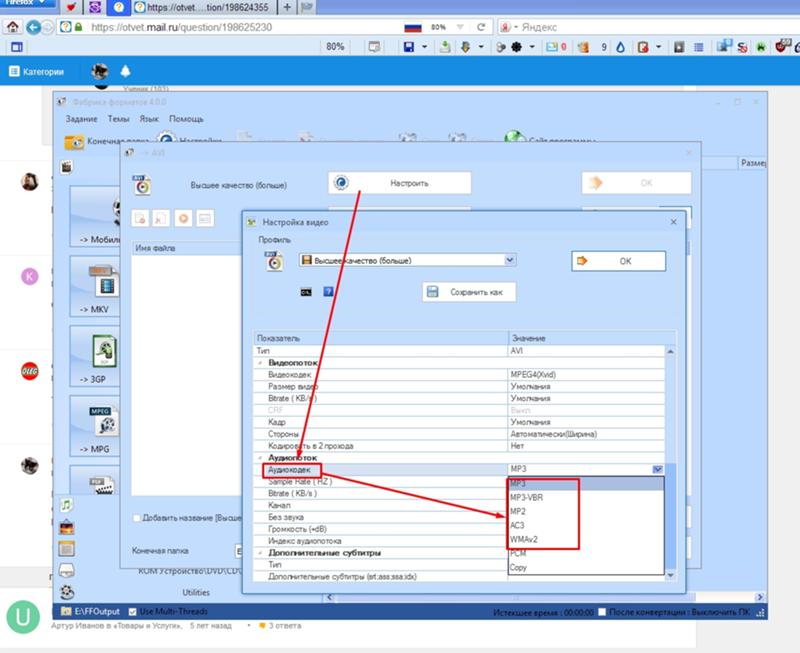This screenshot has height=653, width=800.
Task: Select the Видеокодек row
Action: click(x=459, y=374)
